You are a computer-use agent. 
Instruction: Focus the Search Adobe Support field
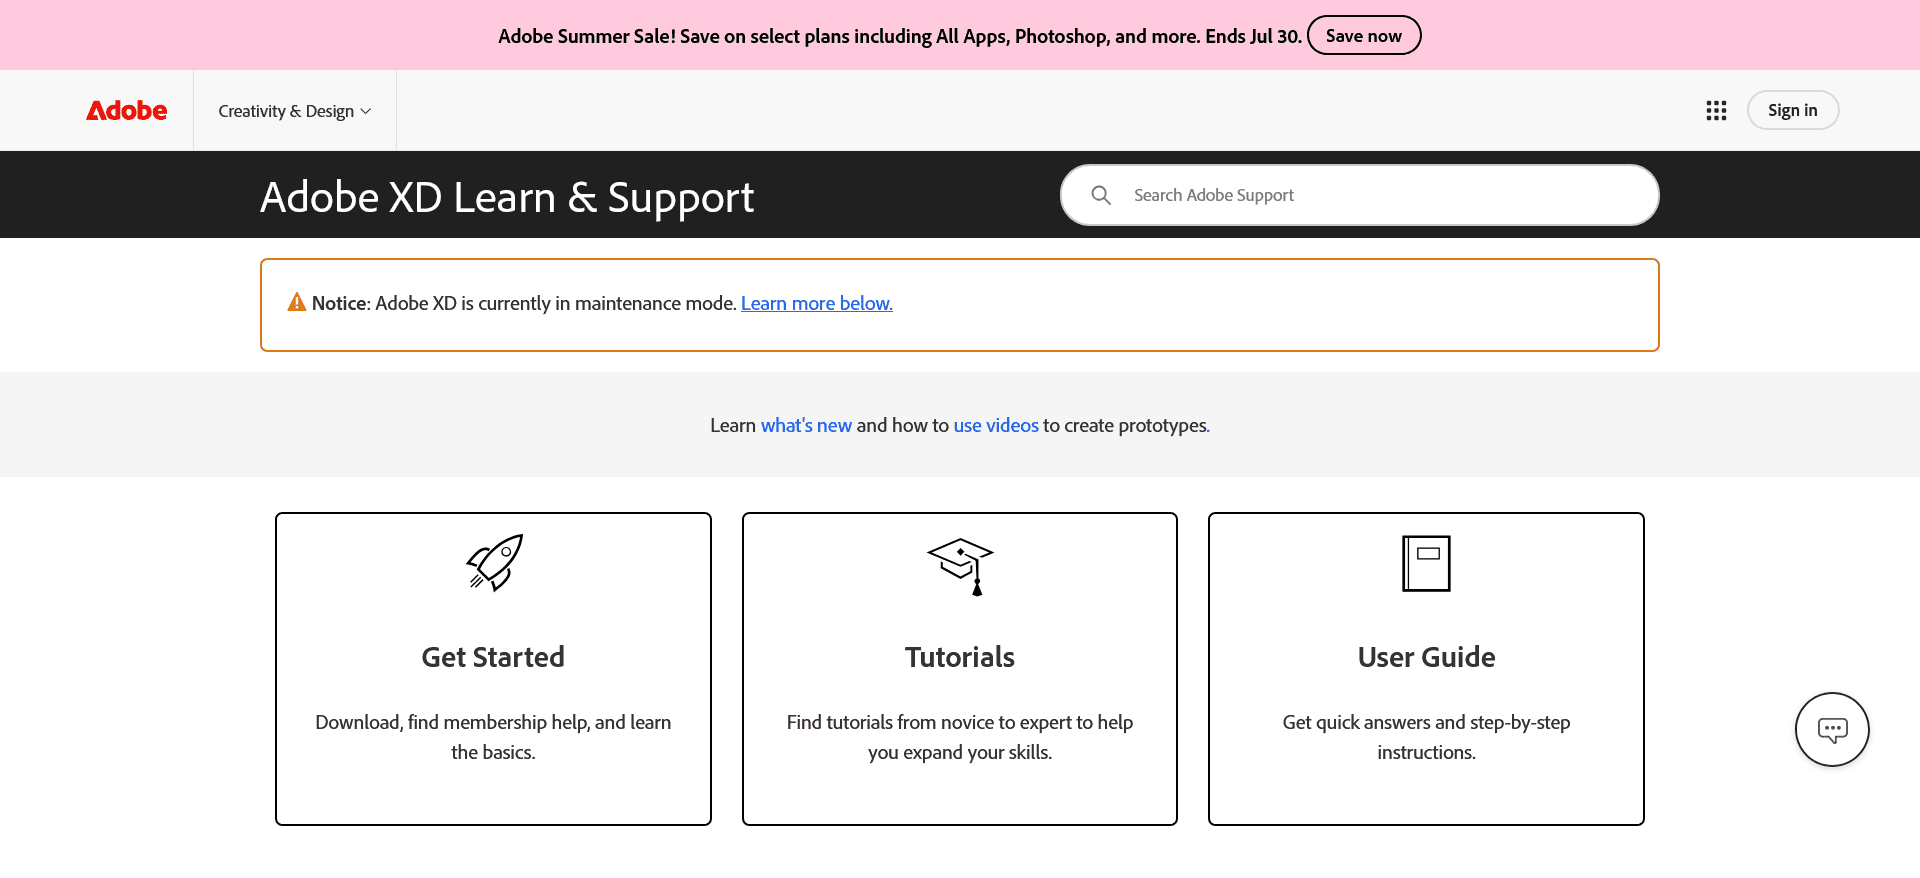tap(1360, 195)
